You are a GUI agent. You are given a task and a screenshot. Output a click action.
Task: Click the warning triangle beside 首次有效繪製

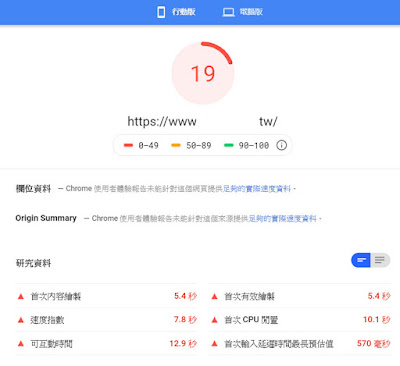tap(214, 296)
